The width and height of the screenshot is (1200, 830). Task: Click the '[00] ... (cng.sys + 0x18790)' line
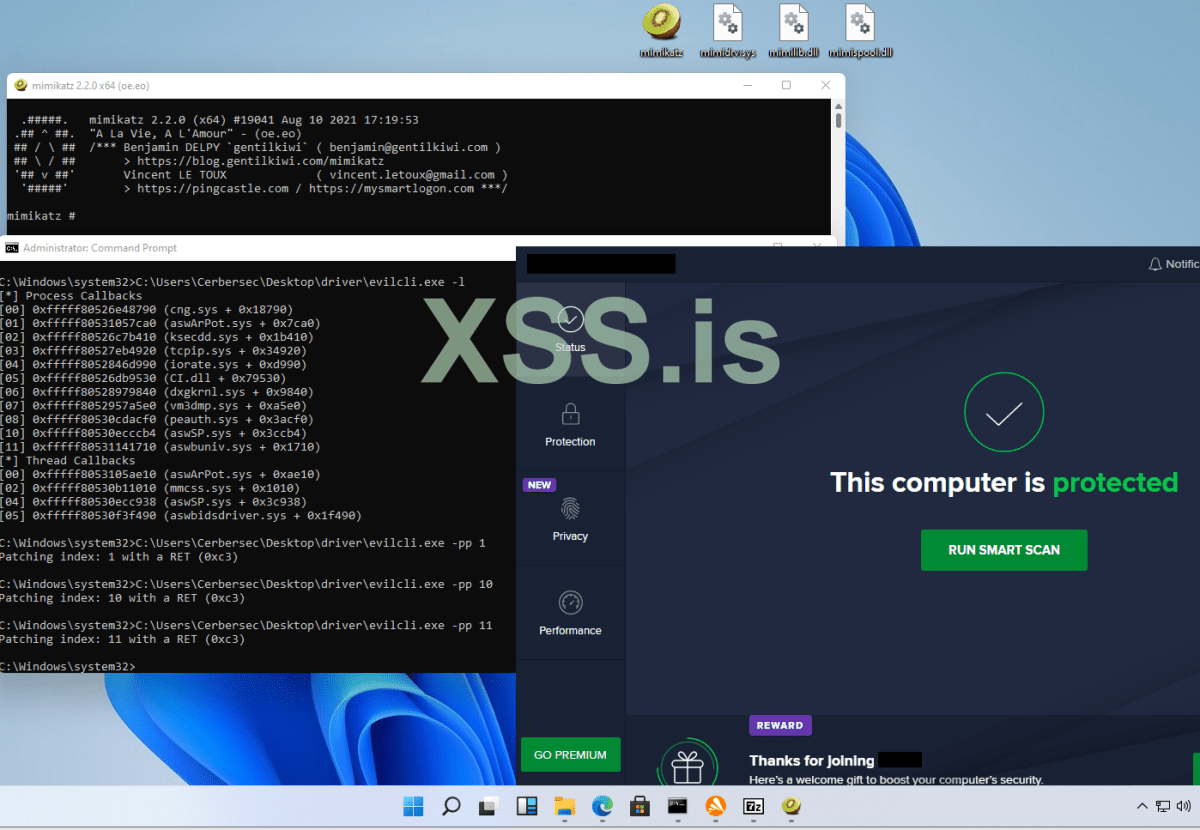point(146,310)
